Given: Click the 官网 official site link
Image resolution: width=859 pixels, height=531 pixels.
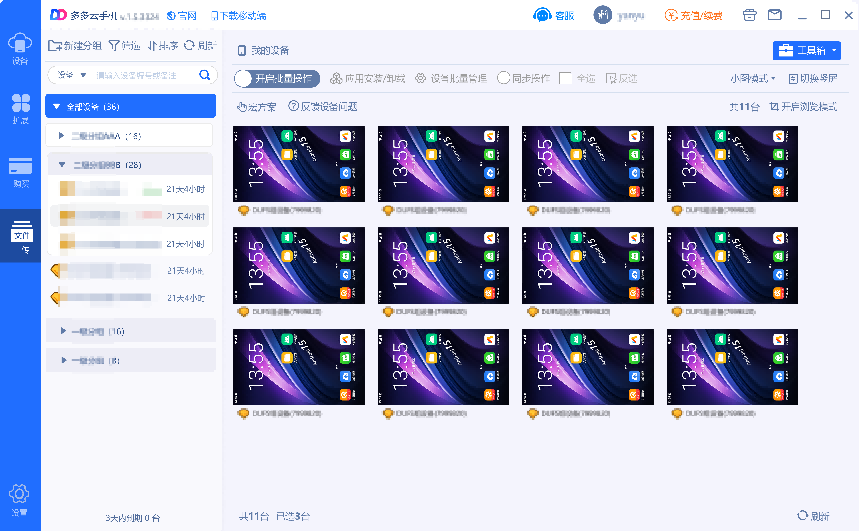Looking at the screenshot, I should 181,16.
